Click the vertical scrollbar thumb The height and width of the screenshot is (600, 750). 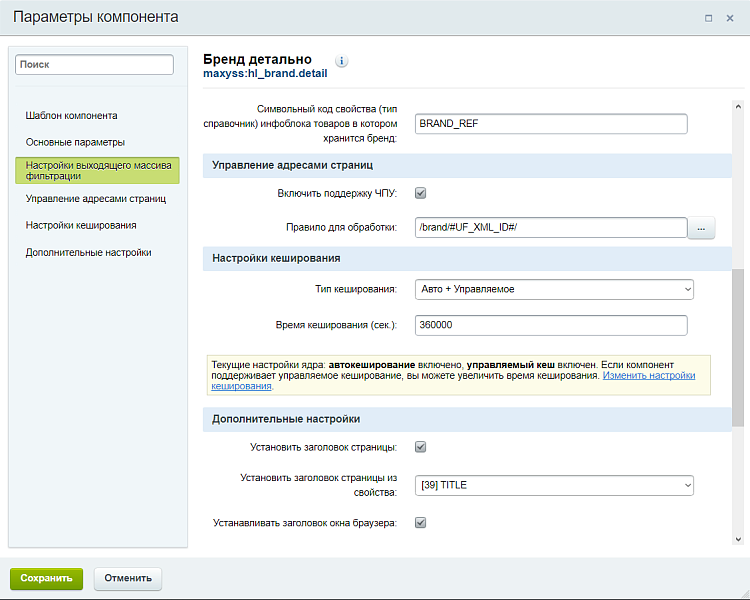tap(738, 348)
